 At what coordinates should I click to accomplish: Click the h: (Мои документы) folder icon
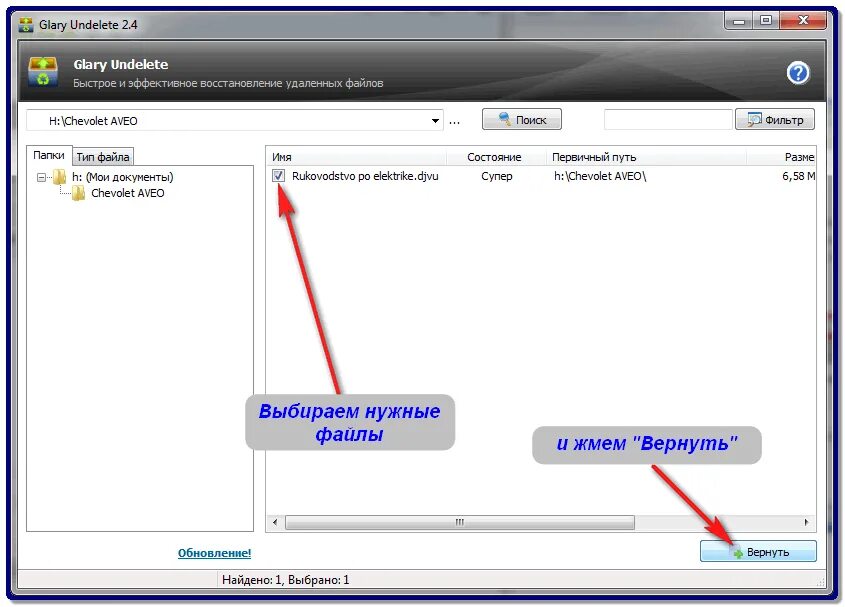click(59, 177)
